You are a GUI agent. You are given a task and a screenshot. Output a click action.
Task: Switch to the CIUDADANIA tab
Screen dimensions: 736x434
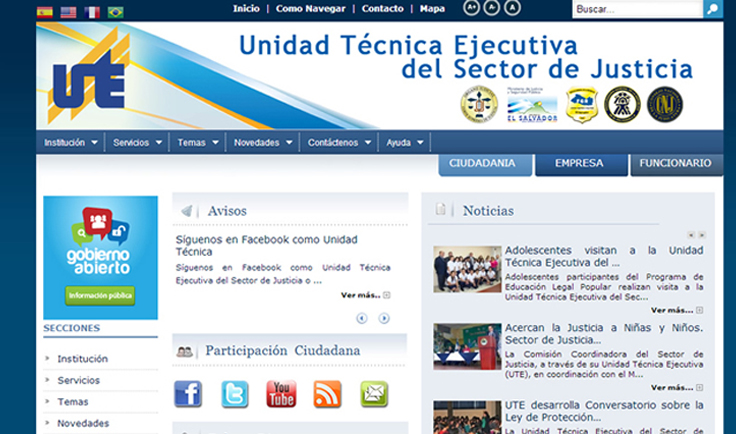pos(482,163)
